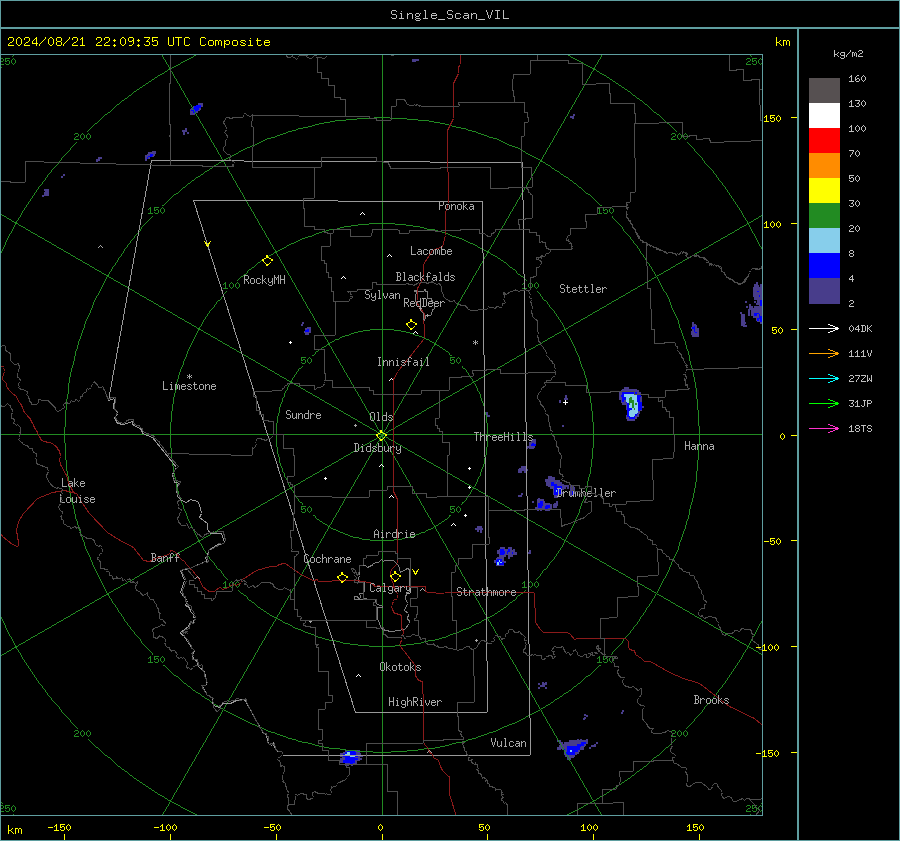The image size is (900, 841).
Task: Click the Okotoks label
Action: point(400,668)
